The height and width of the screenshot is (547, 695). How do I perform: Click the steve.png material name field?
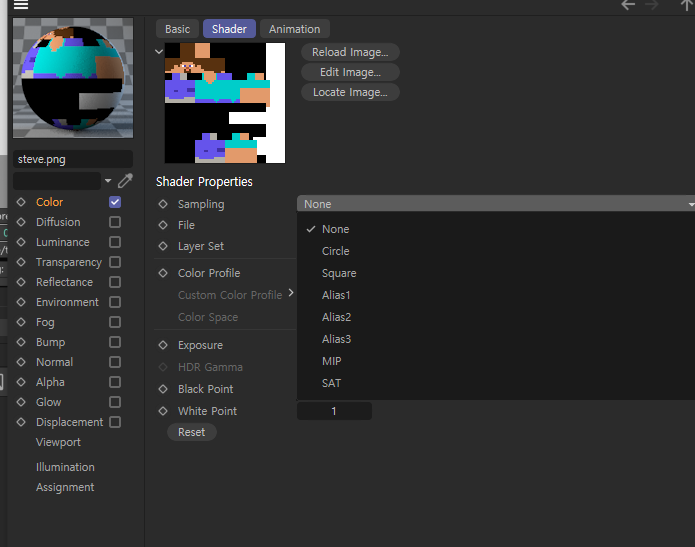(73, 159)
